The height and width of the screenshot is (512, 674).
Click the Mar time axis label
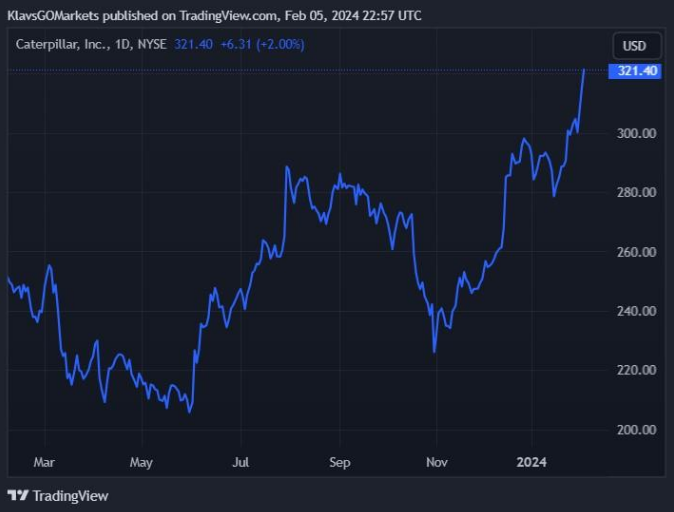tap(44, 462)
